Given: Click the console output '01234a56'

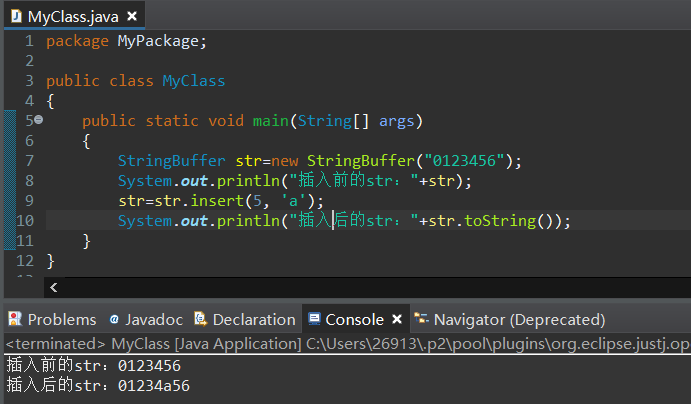Looking at the screenshot, I should pos(153,385).
